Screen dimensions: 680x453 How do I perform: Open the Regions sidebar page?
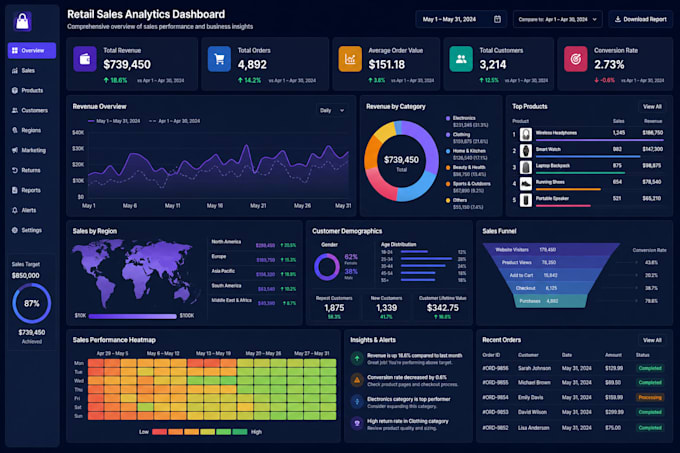coord(32,130)
